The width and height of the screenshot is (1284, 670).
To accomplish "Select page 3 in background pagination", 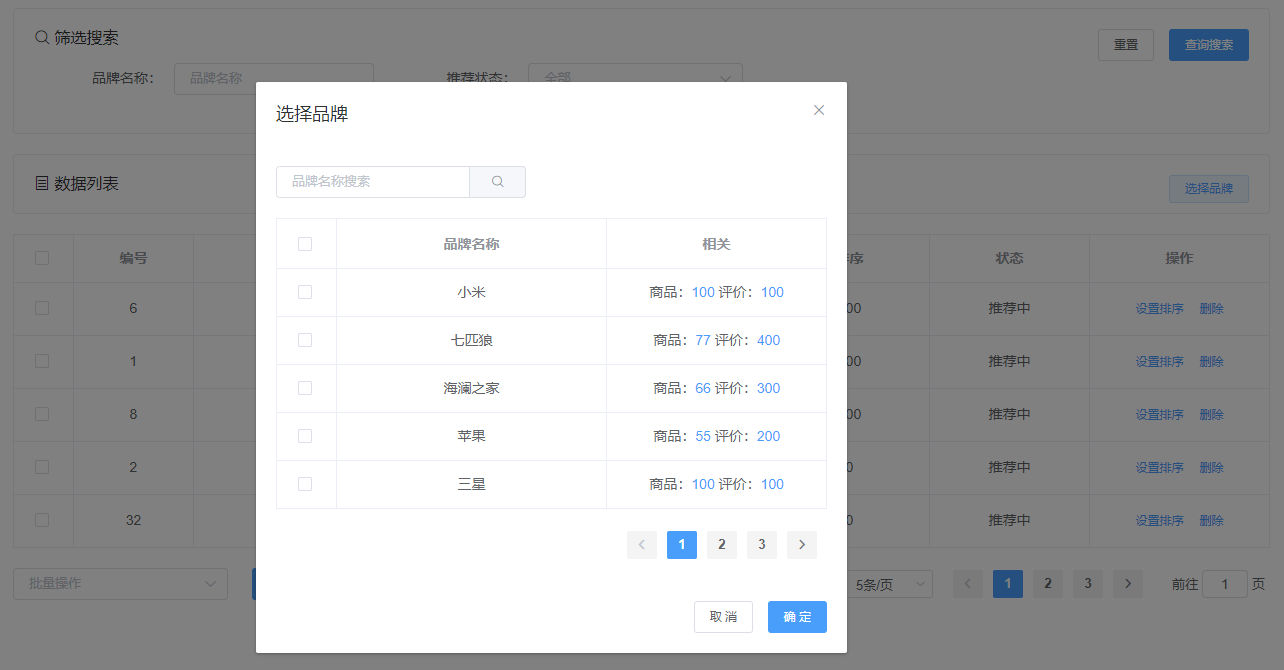I will click(1088, 584).
